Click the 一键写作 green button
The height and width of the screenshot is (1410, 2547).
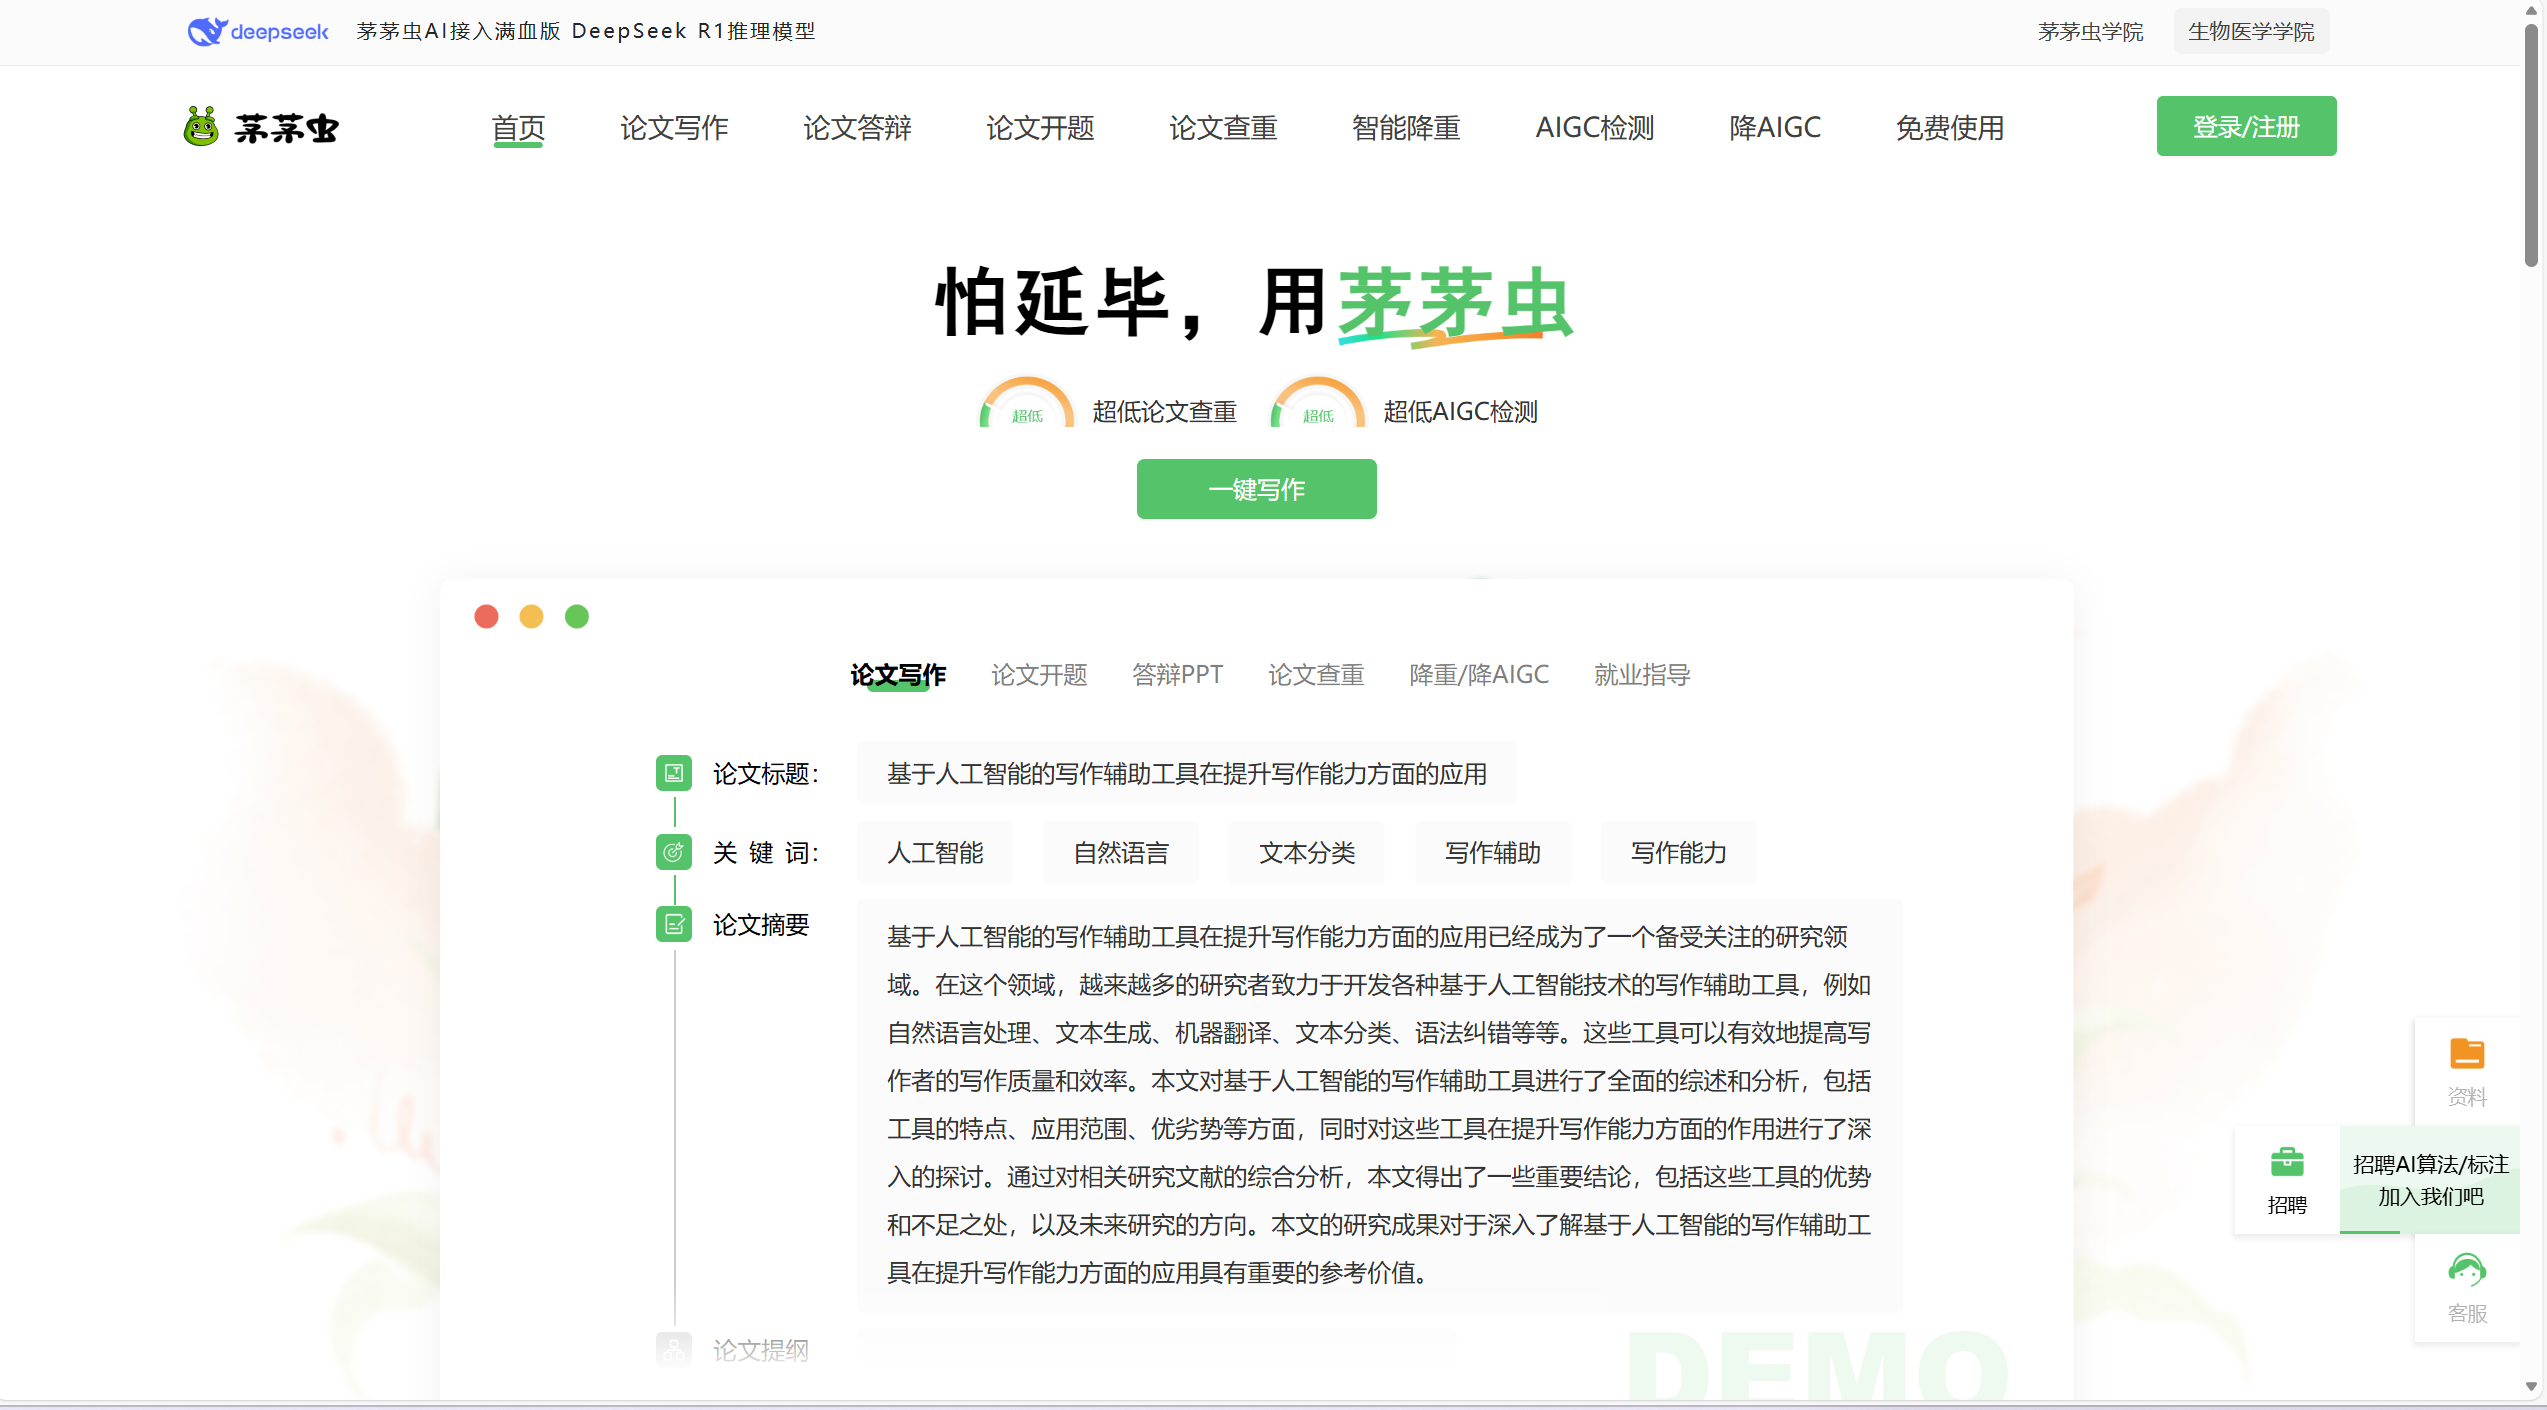point(1256,489)
